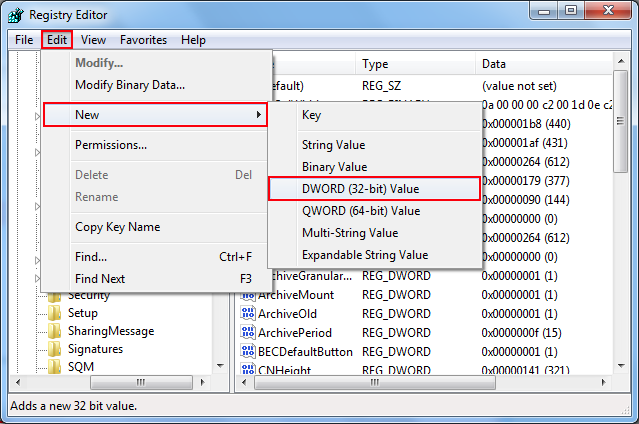Click the values list scroll up arrow

(621, 61)
